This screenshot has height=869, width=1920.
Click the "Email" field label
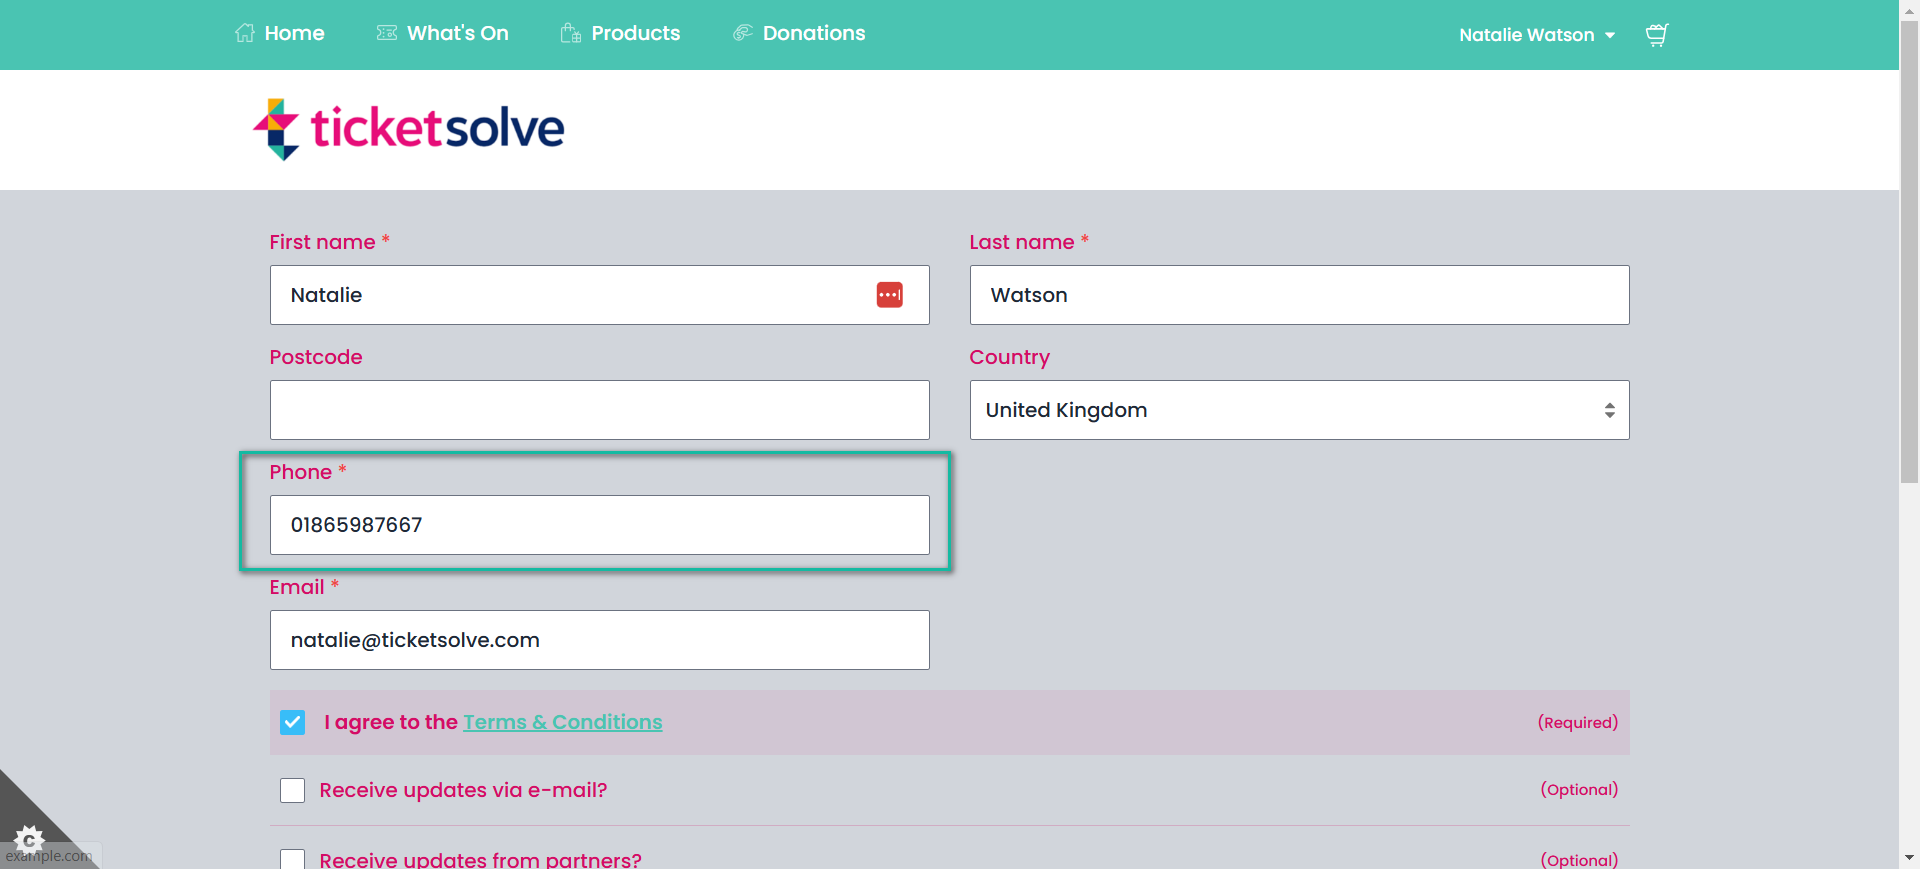[297, 587]
